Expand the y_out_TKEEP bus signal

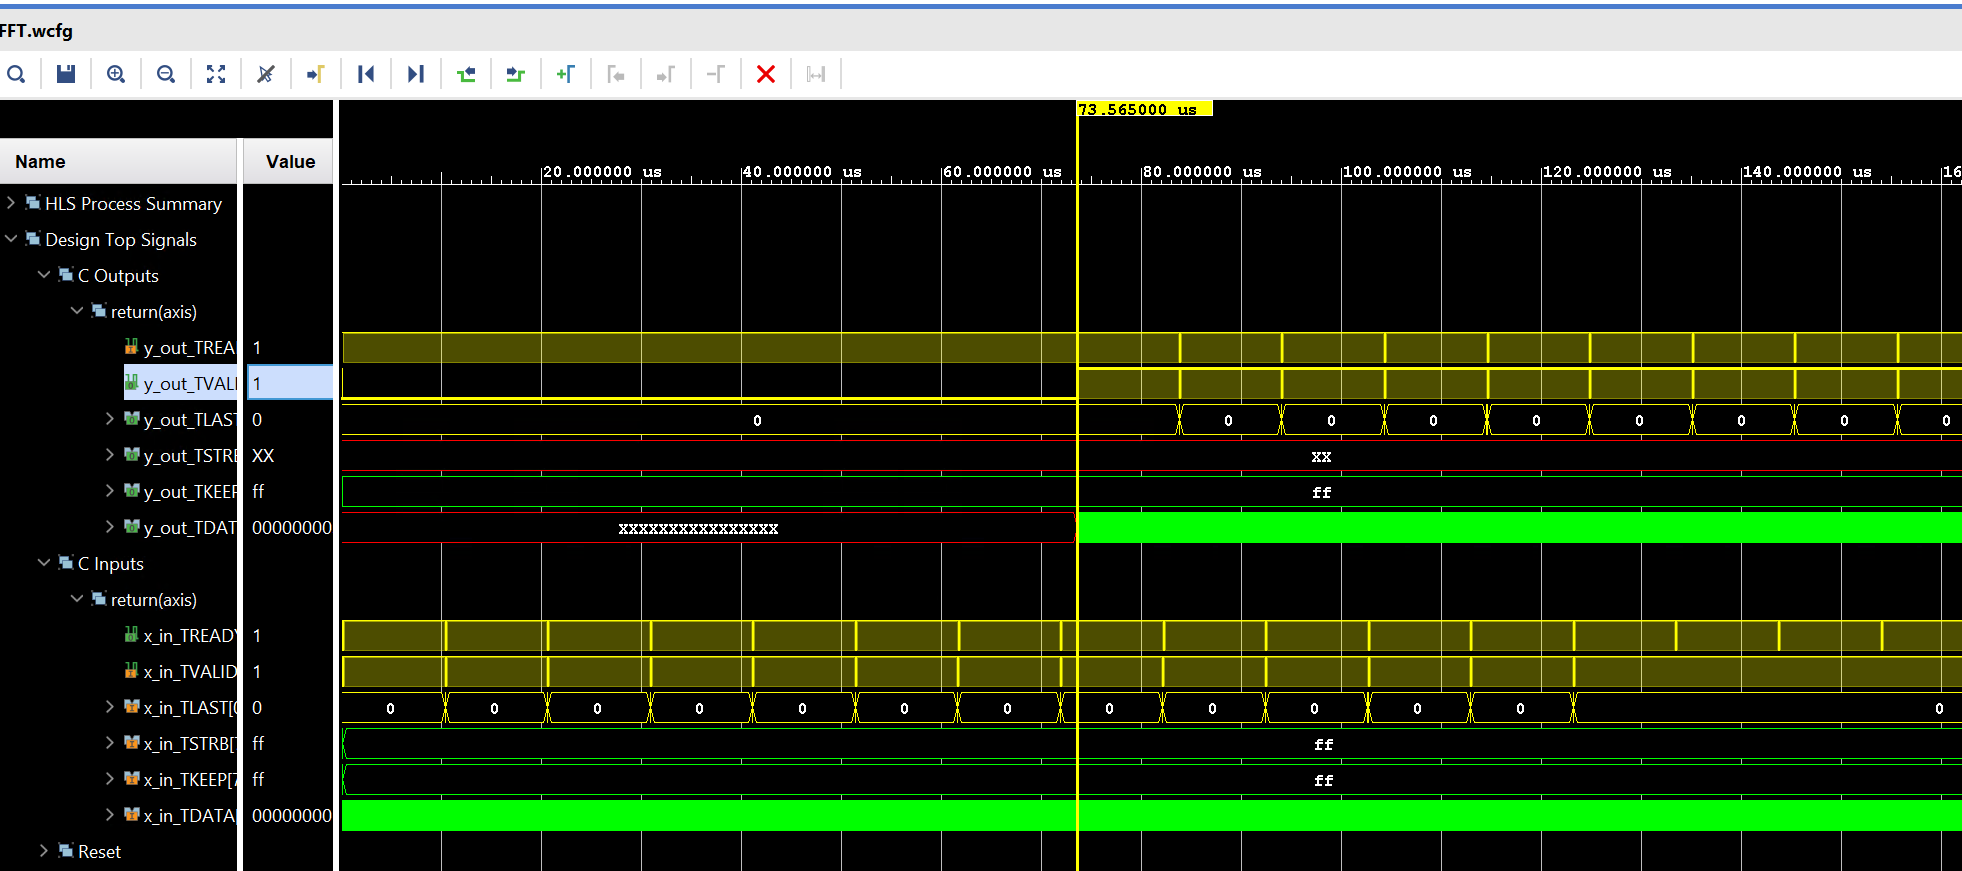(x=110, y=491)
